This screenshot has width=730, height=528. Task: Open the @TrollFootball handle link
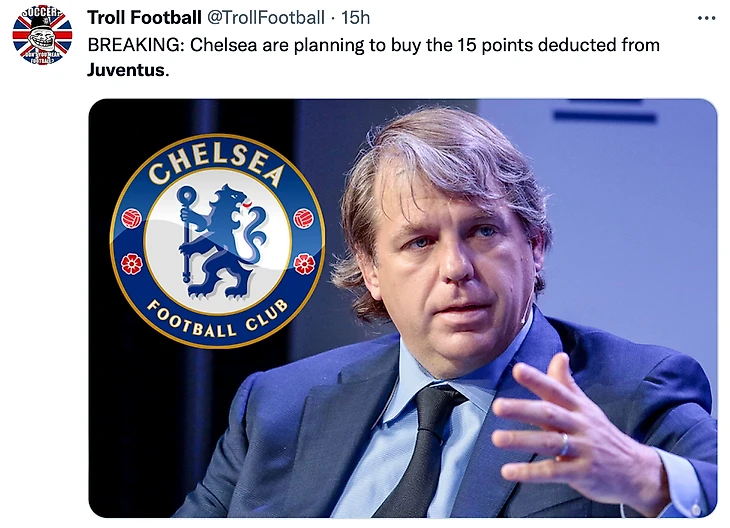[x=266, y=18]
